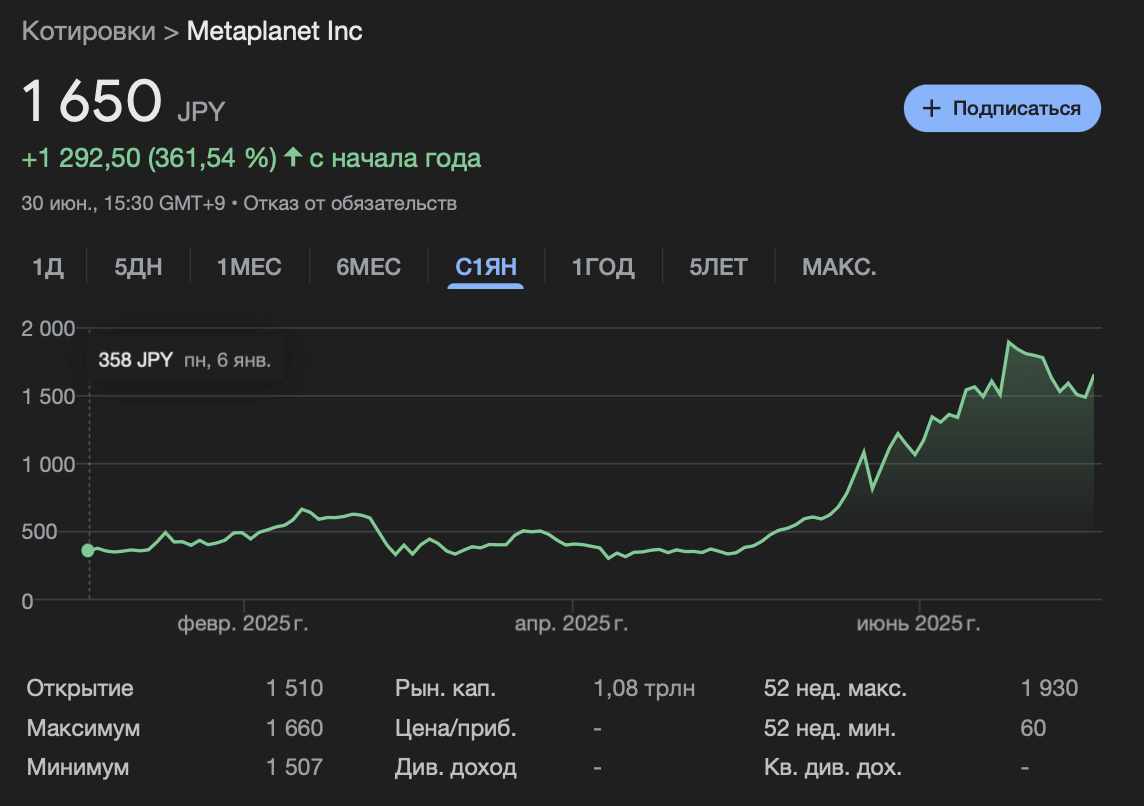Click the 52 нед. мин. value 60
The width and height of the screenshot is (1144, 806).
point(1033,727)
